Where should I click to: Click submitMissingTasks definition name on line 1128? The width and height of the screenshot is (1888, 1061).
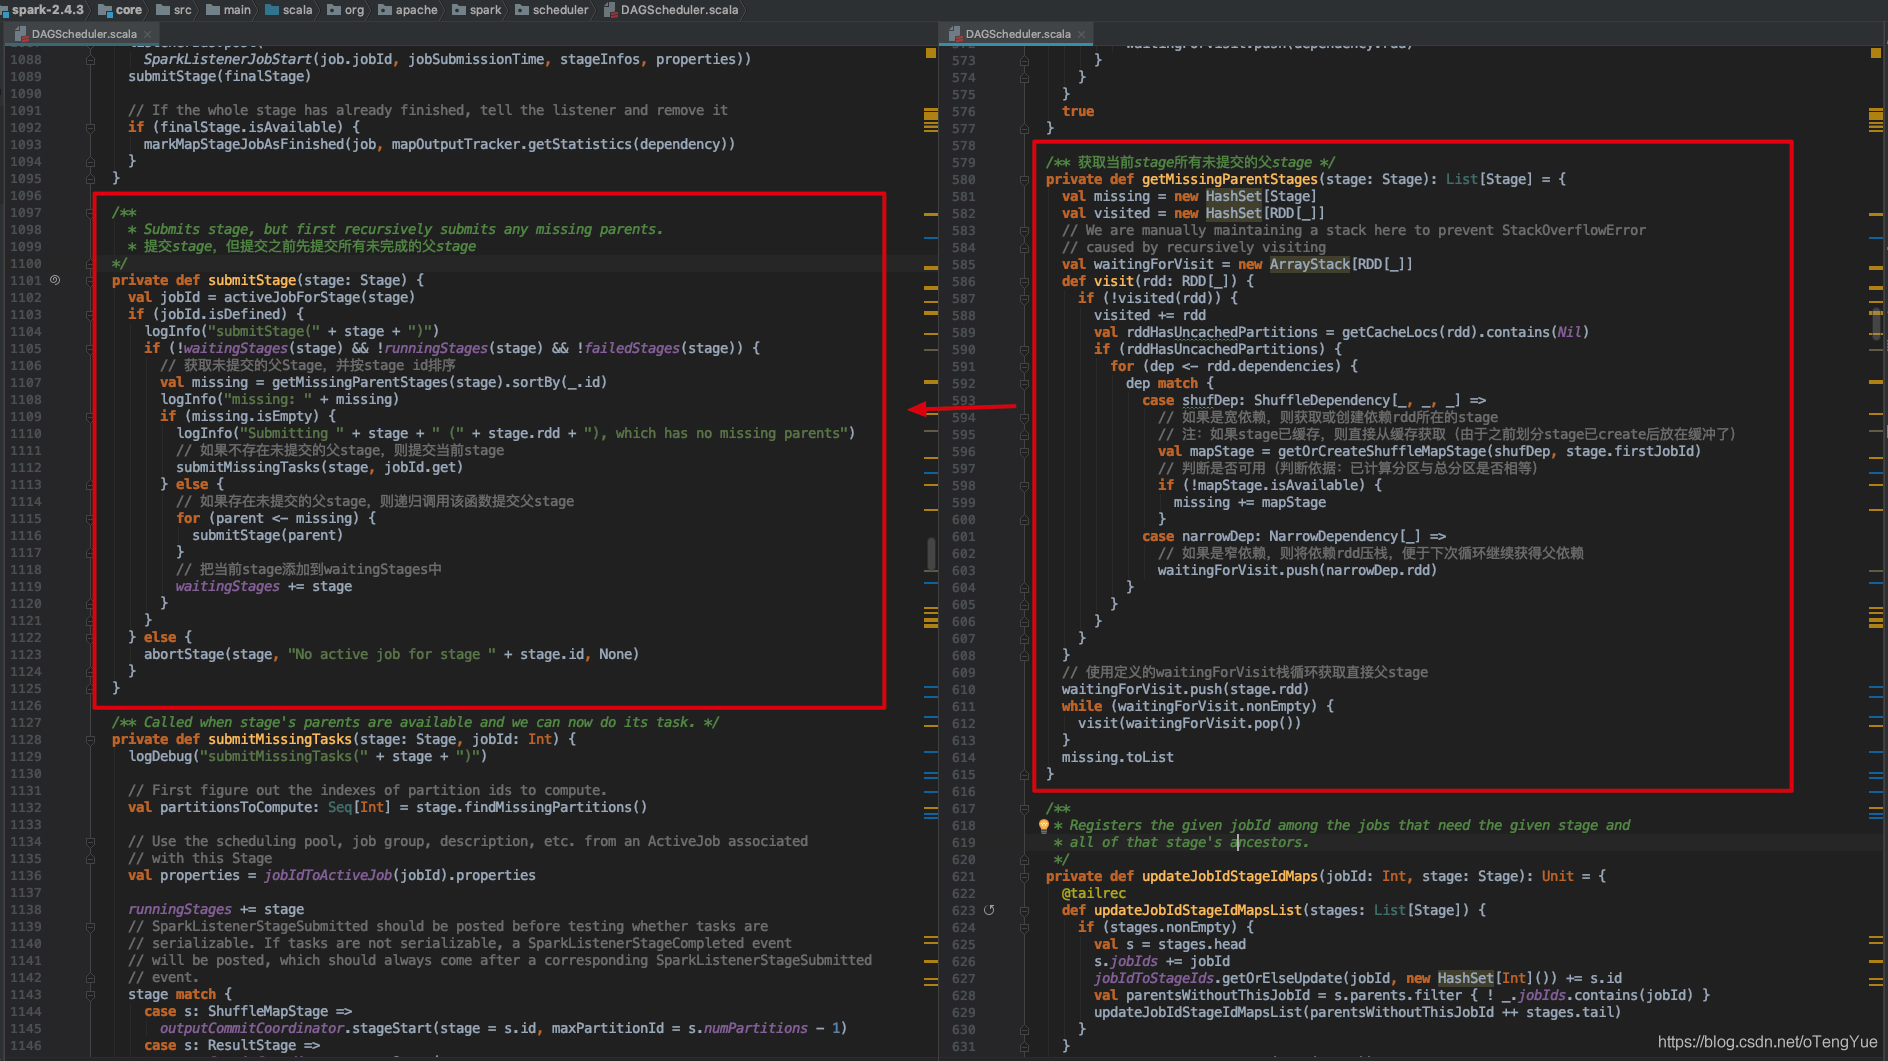[280, 739]
